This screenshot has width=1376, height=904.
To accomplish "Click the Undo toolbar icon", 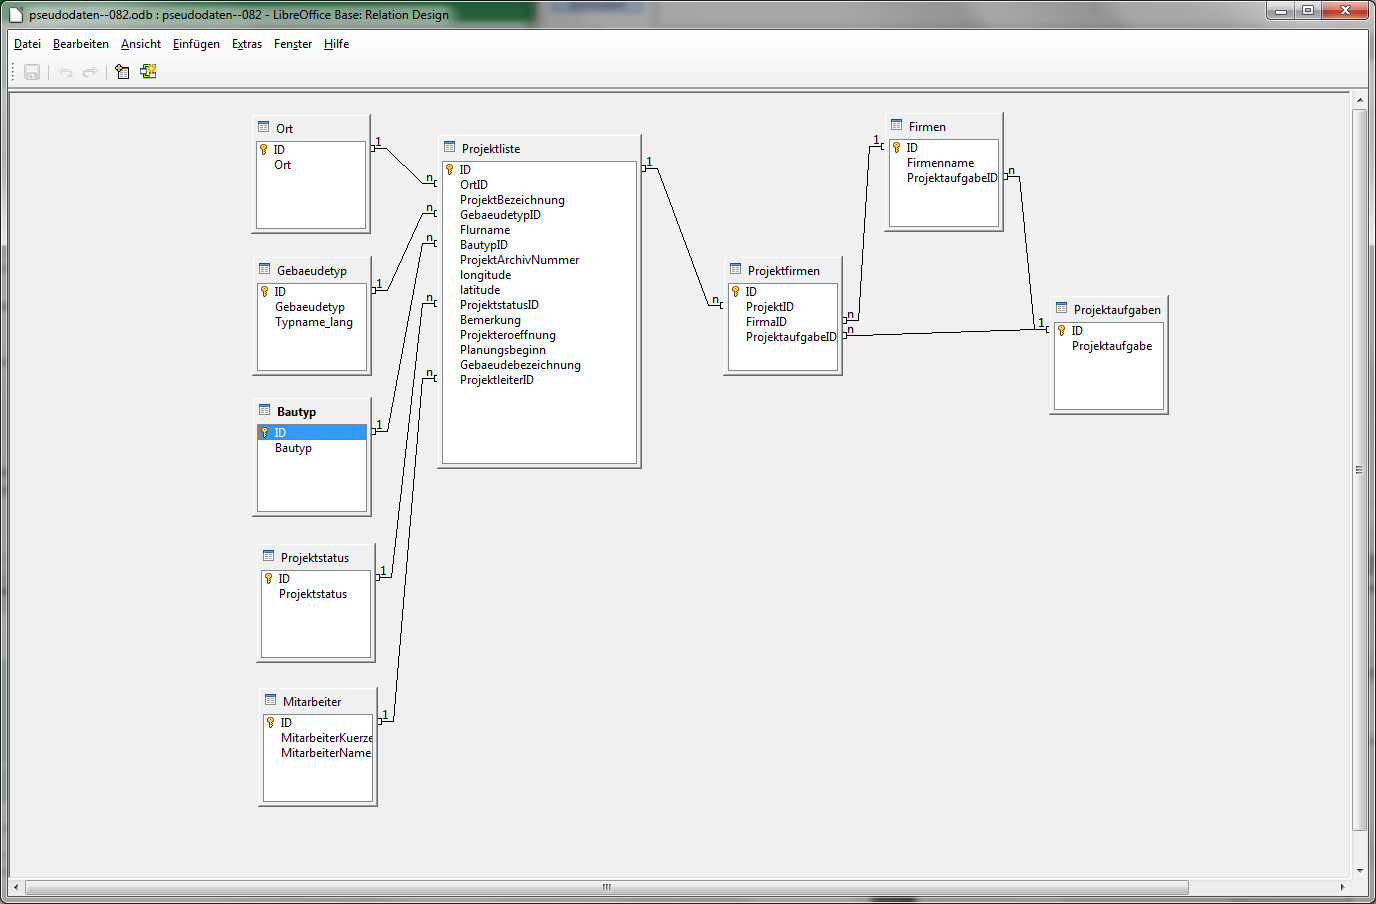I will [x=65, y=72].
